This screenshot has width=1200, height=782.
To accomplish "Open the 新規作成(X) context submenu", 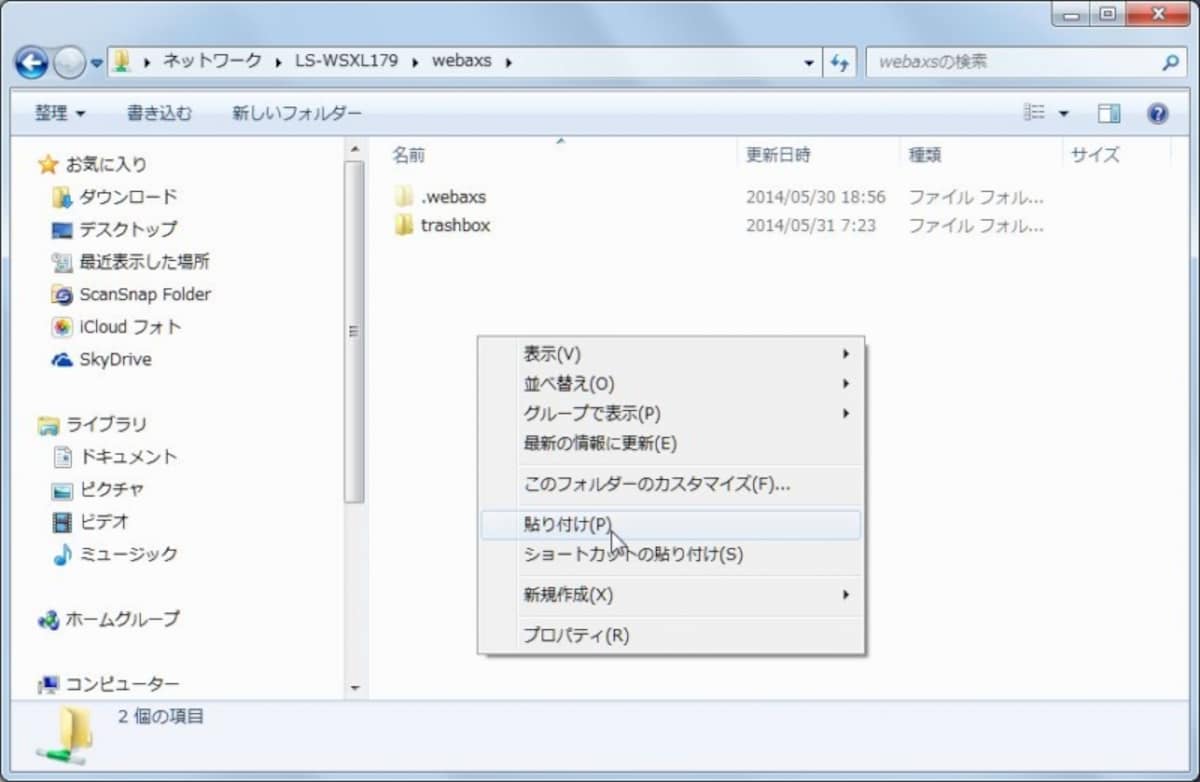I will pos(671,595).
